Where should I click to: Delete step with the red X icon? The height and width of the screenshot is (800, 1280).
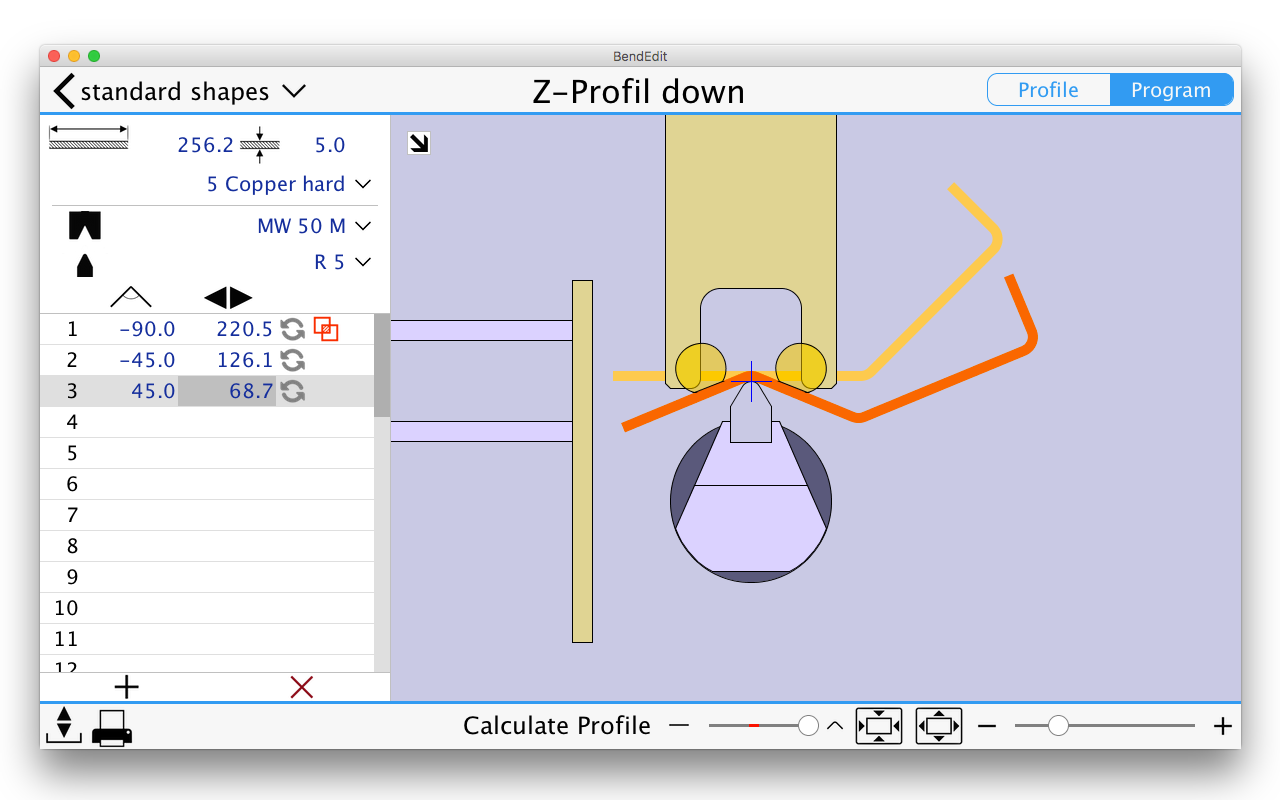click(x=301, y=687)
